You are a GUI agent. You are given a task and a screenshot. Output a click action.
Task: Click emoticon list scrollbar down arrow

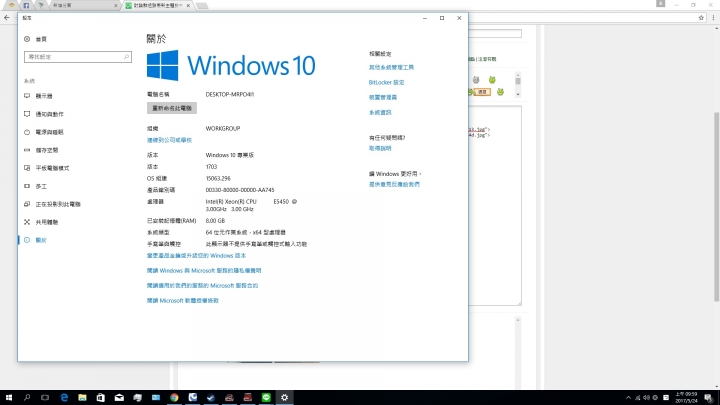point(518,94)
